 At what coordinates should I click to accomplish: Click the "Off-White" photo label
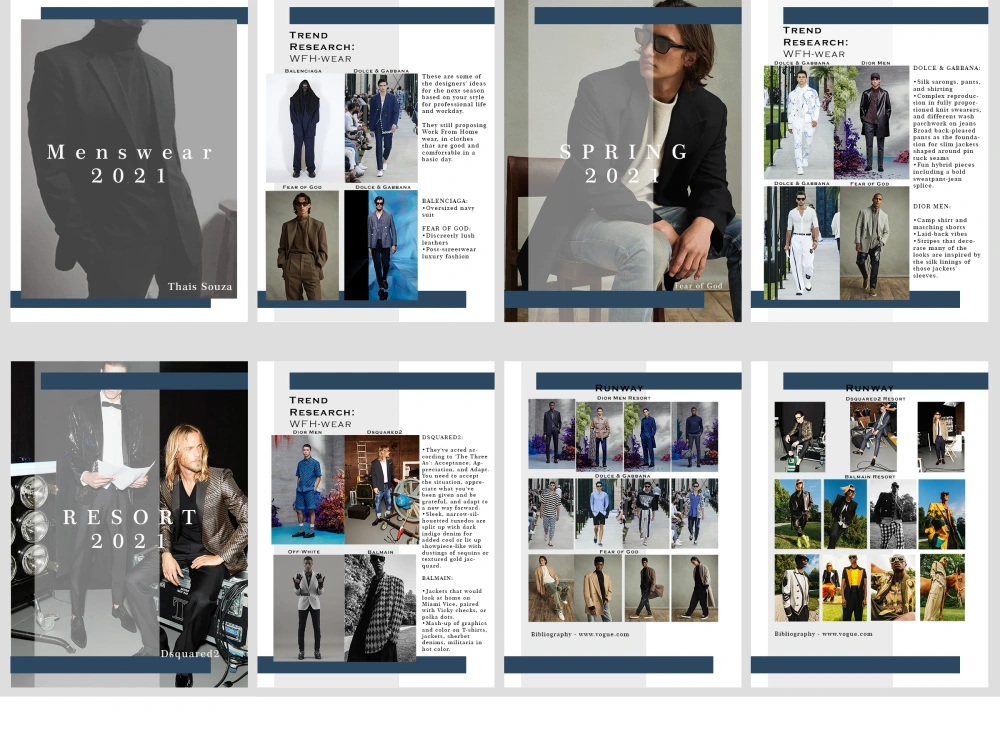[304, 552]
